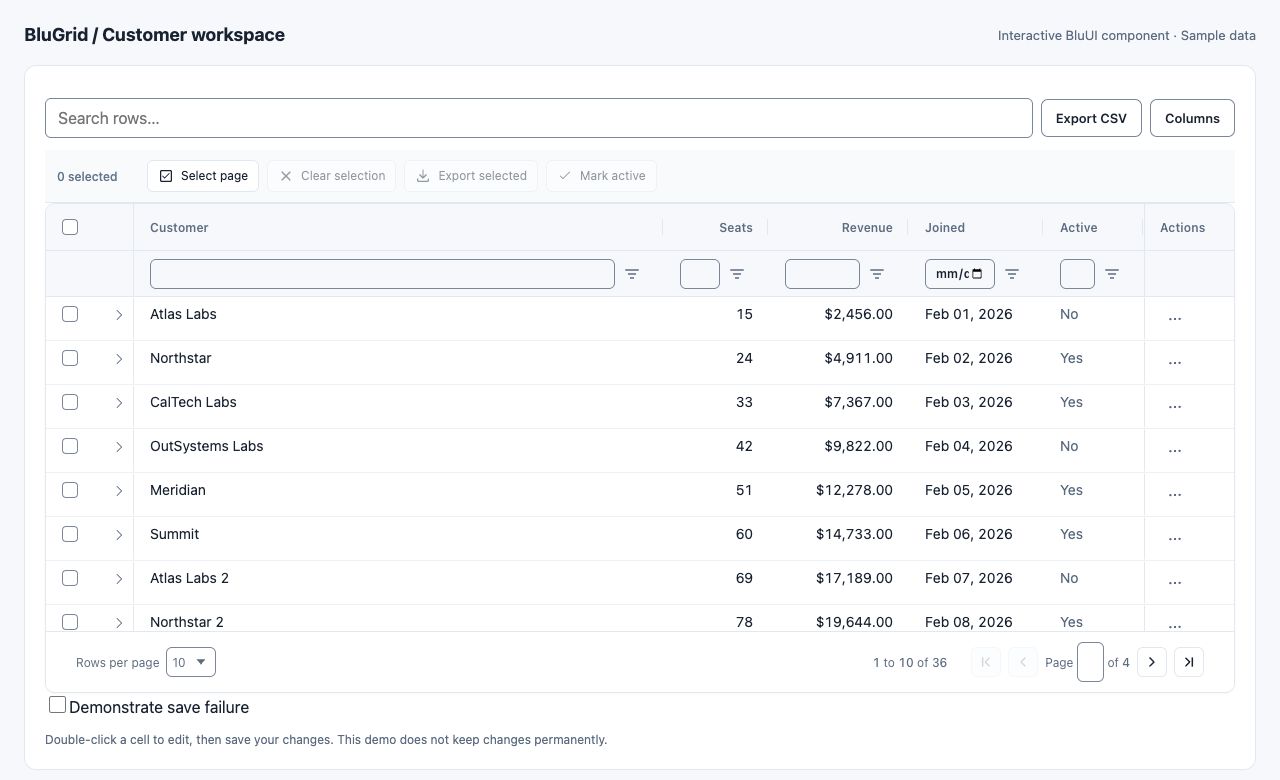The image size is (1280, 780).
Task: Click the $12,278.00 revenue cell
Action: [854, 490]
